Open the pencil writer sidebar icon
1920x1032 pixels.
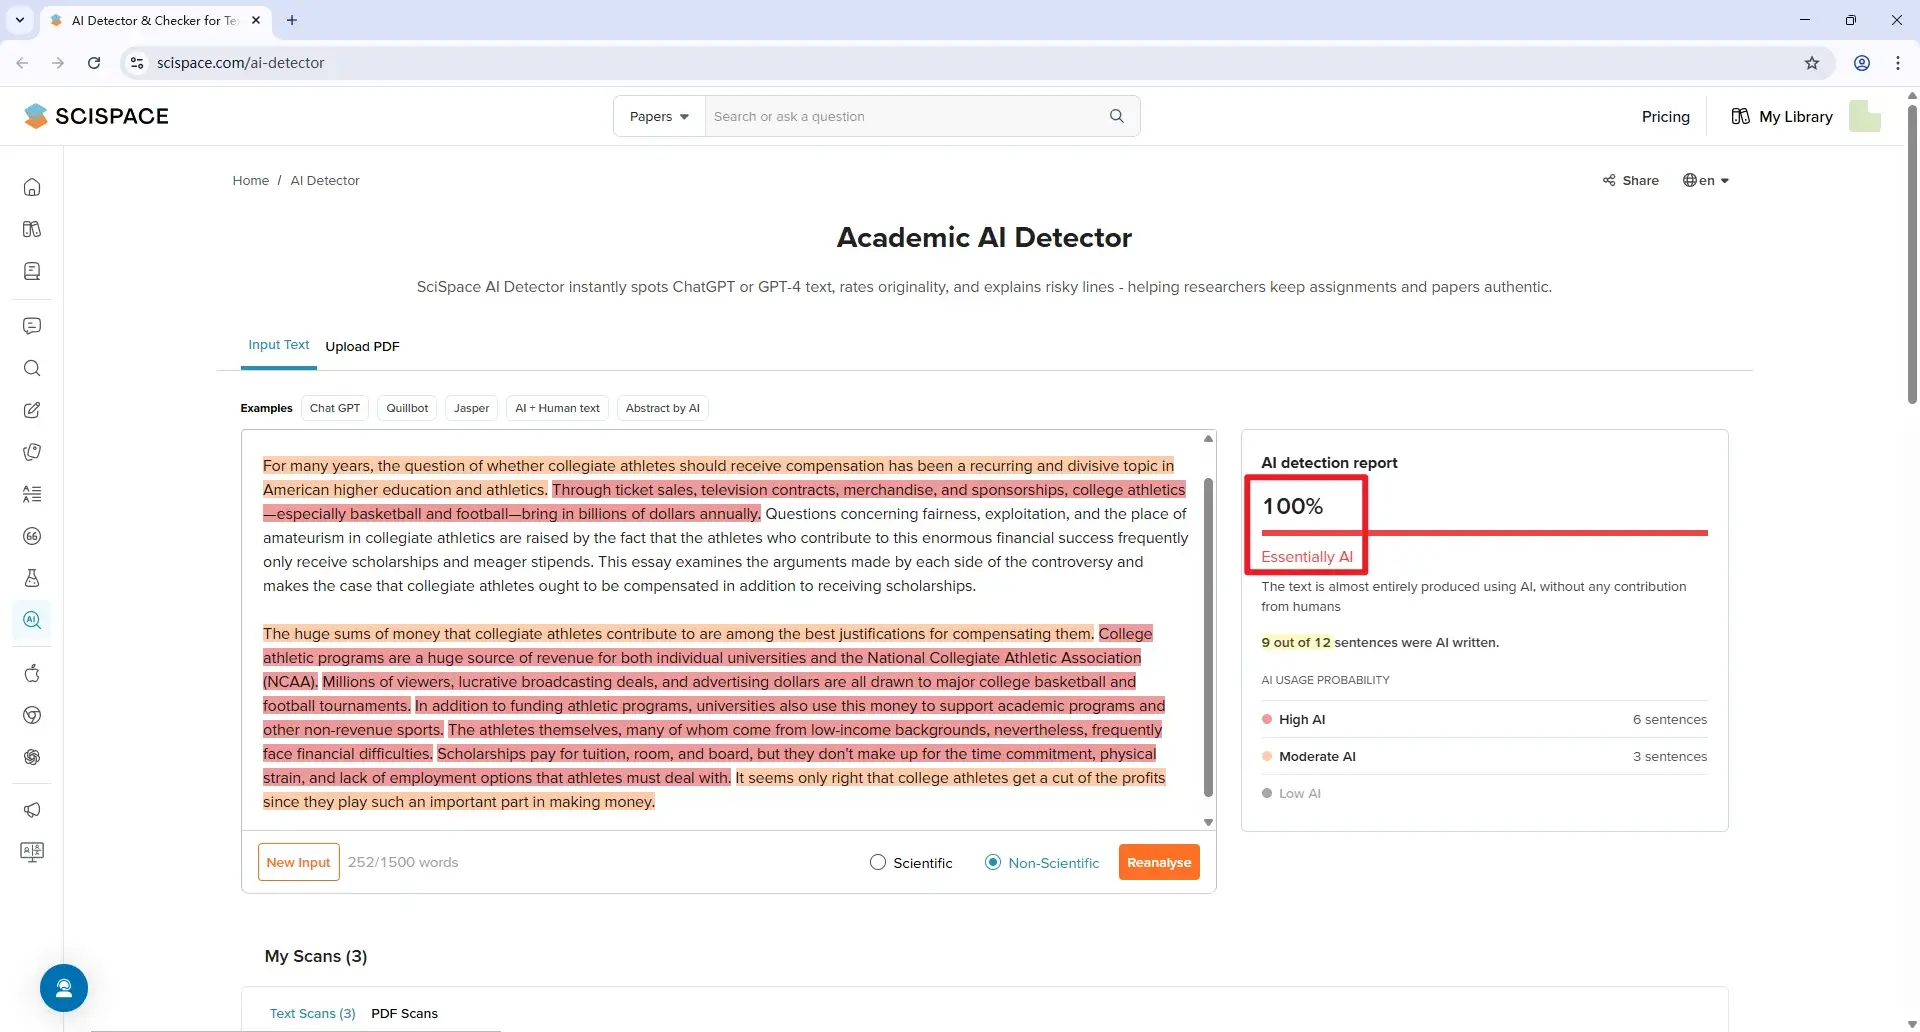[x=32, y=410]
